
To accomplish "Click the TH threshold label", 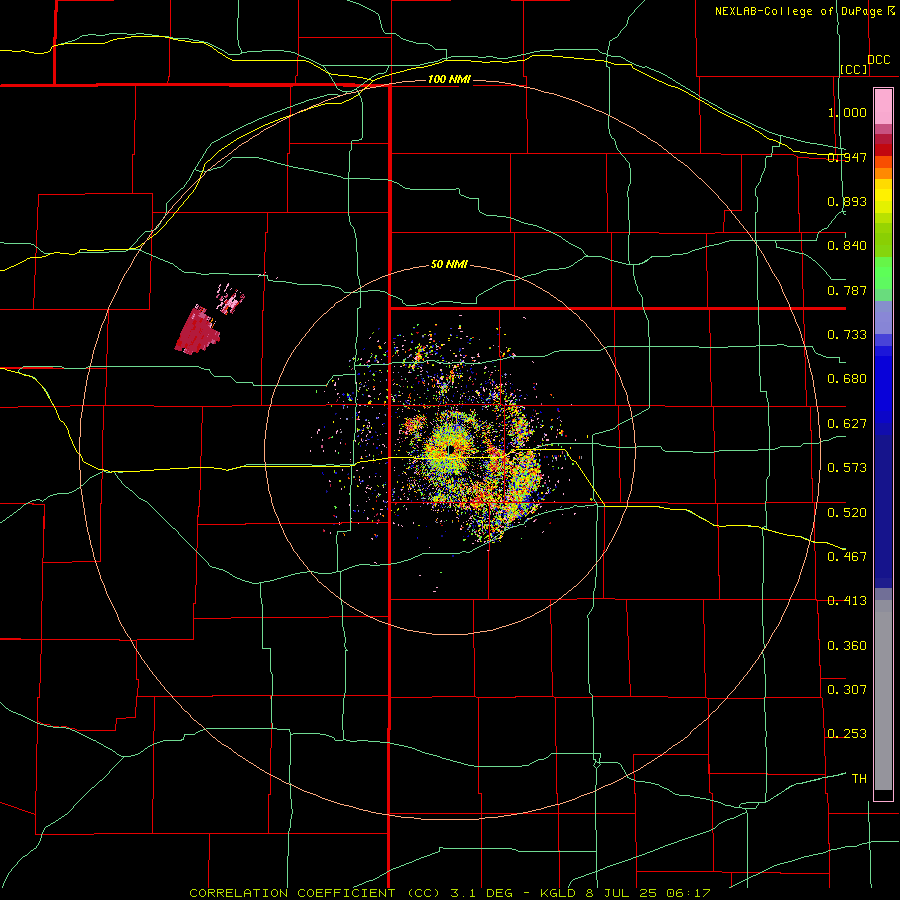I will pyautogui.click(x=859, y=778).
